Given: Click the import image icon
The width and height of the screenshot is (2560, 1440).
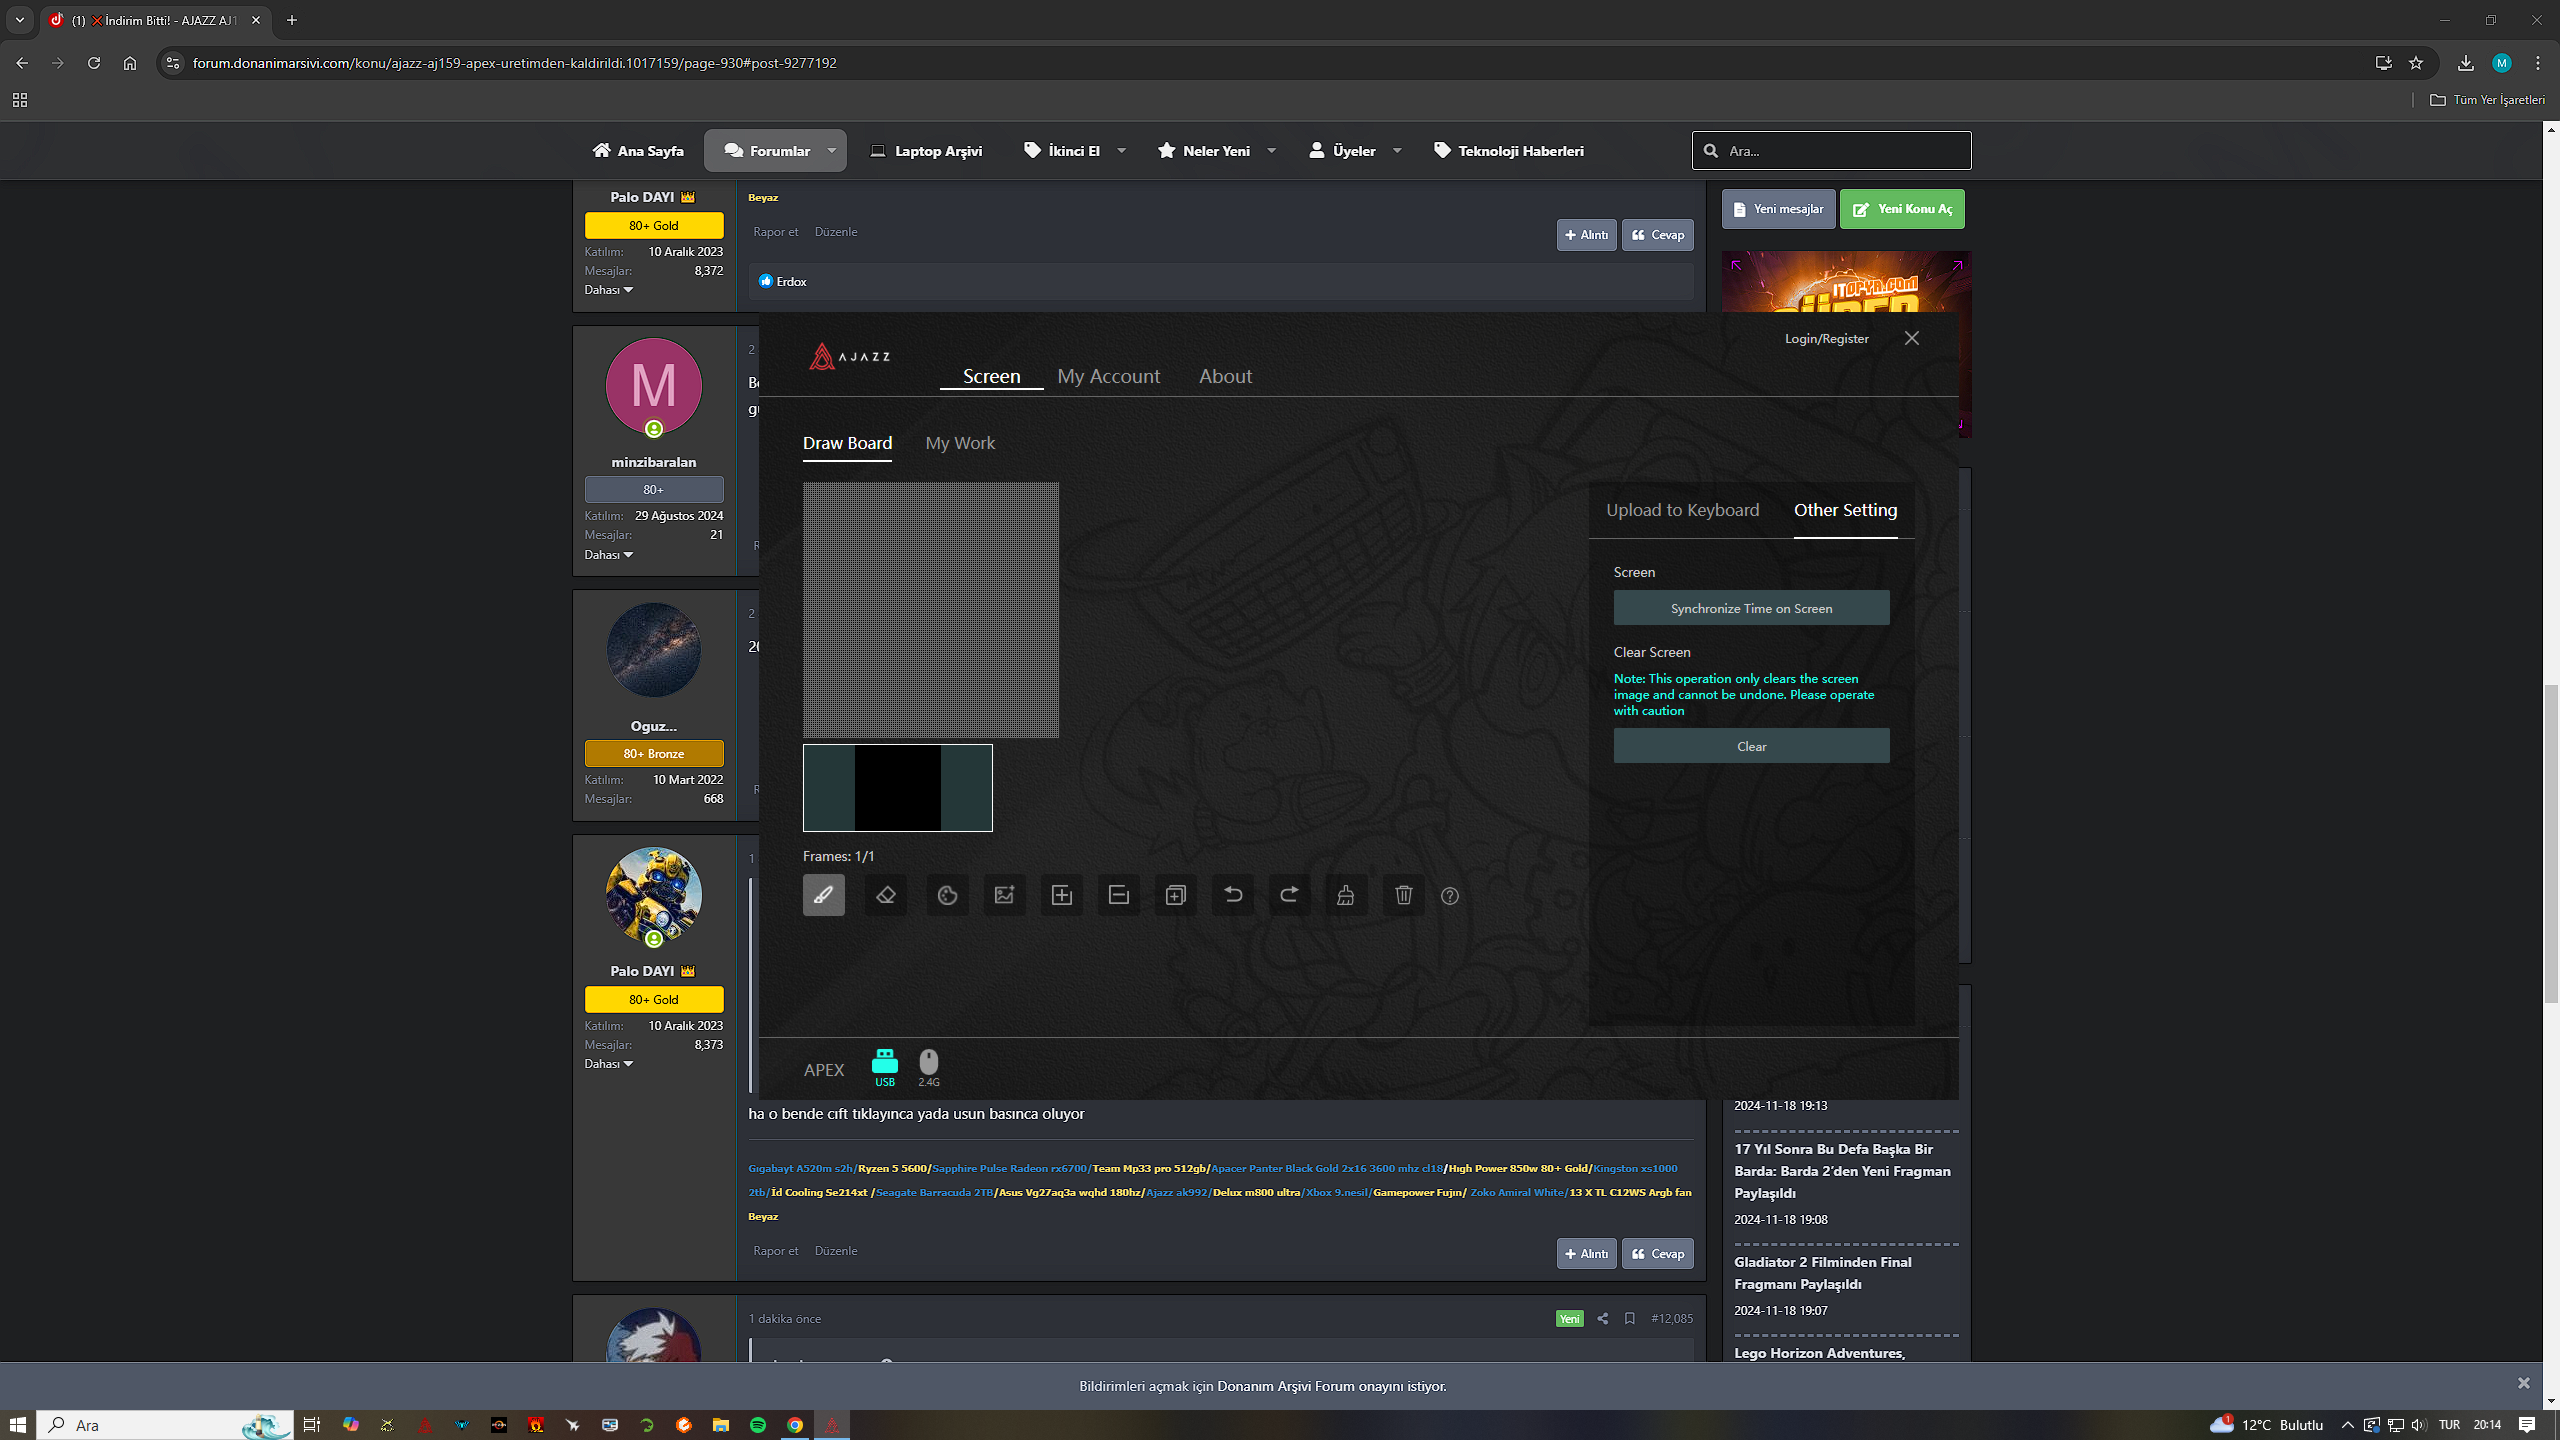Looking at the screenshot, I should click(x=1004, y=895).
